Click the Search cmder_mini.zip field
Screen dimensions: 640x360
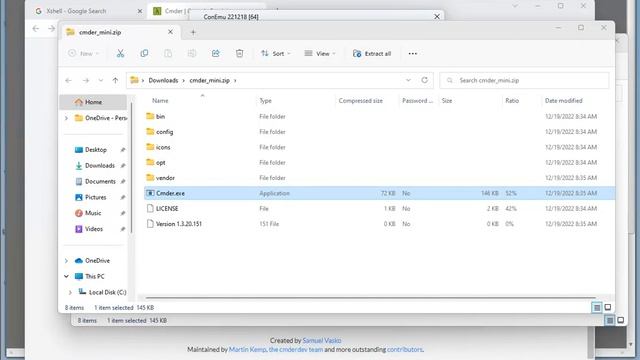(x=524, y=80)
